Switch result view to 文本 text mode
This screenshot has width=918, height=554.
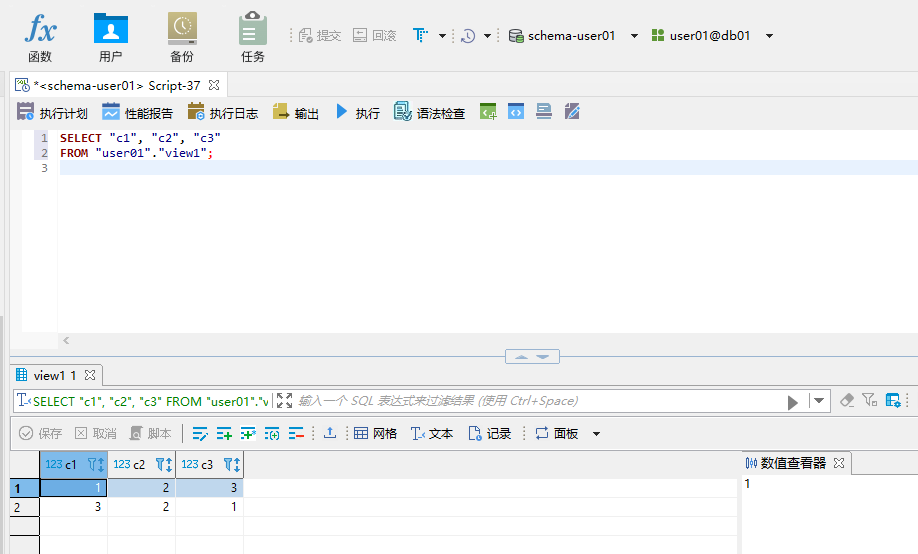(x=432, y=433)
